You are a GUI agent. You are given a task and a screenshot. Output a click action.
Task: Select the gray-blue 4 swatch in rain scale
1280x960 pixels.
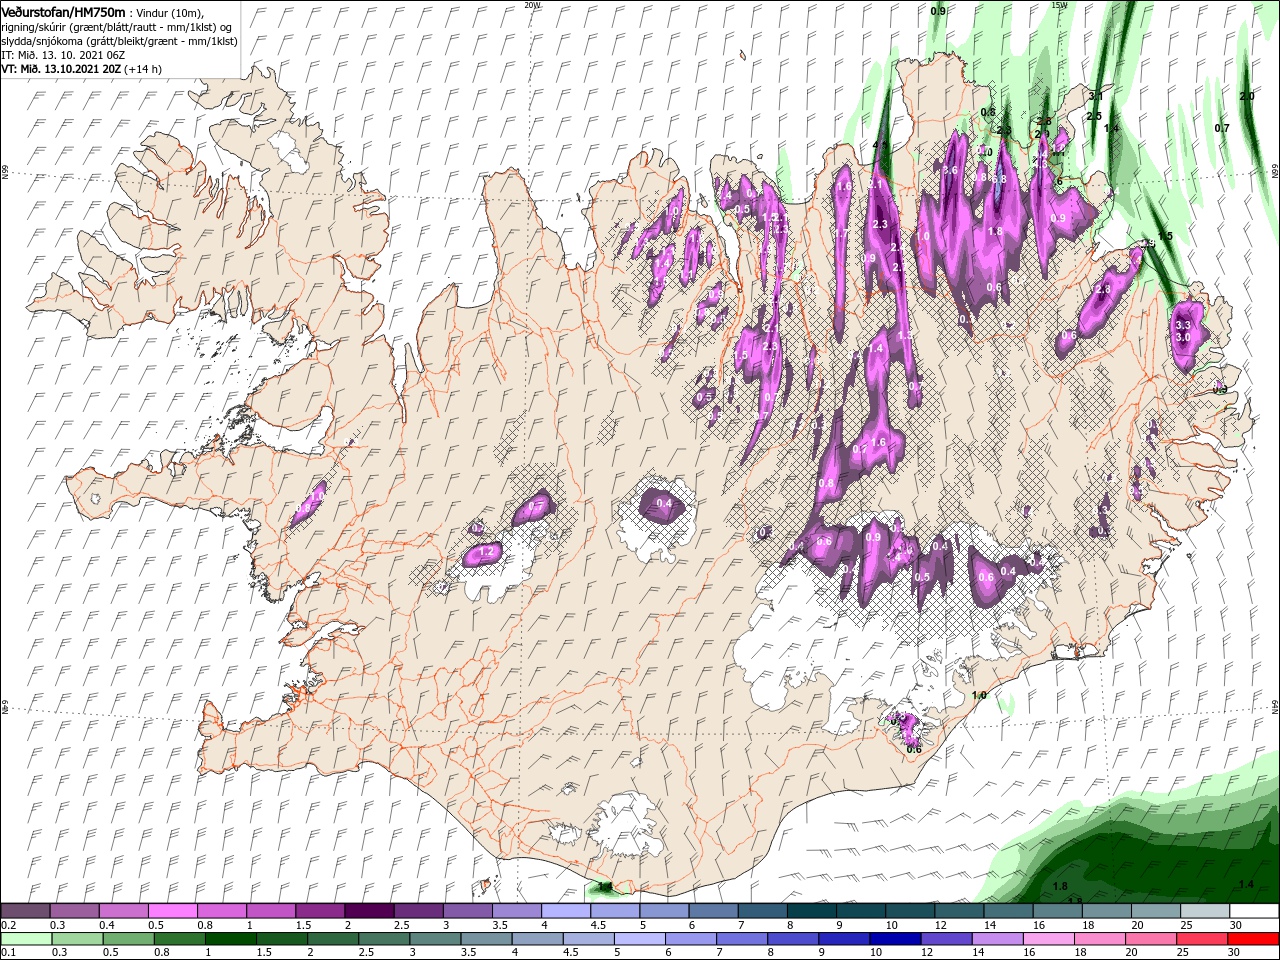pyautogui.click(x=536, y=939)
